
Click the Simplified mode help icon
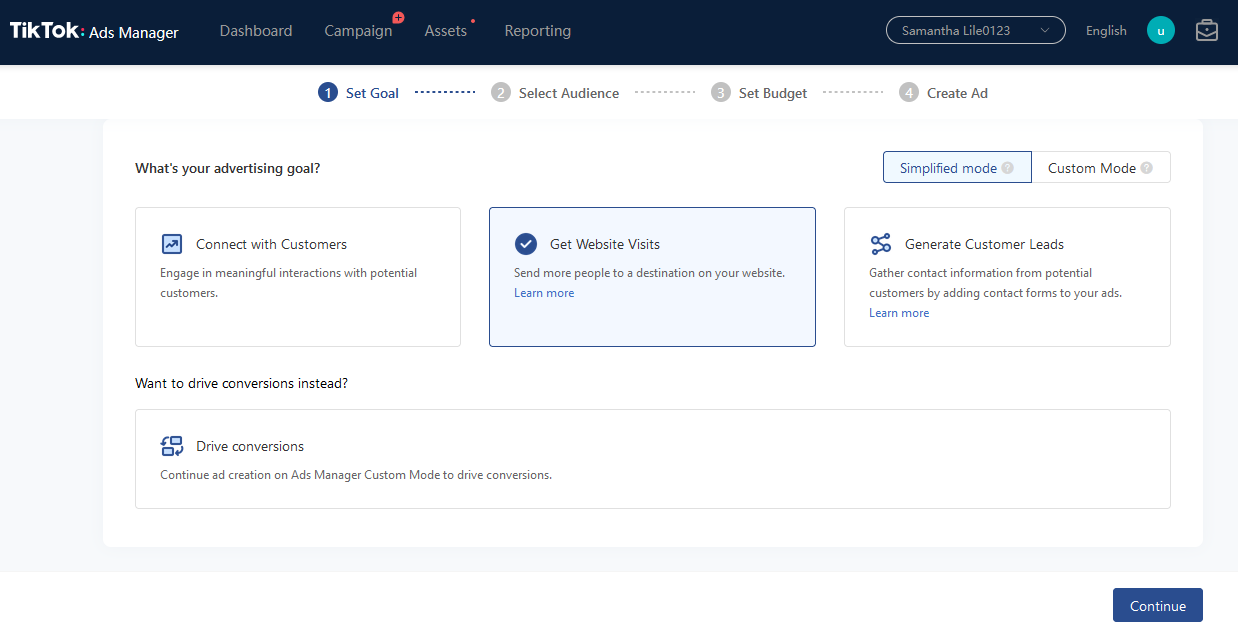1008,168
